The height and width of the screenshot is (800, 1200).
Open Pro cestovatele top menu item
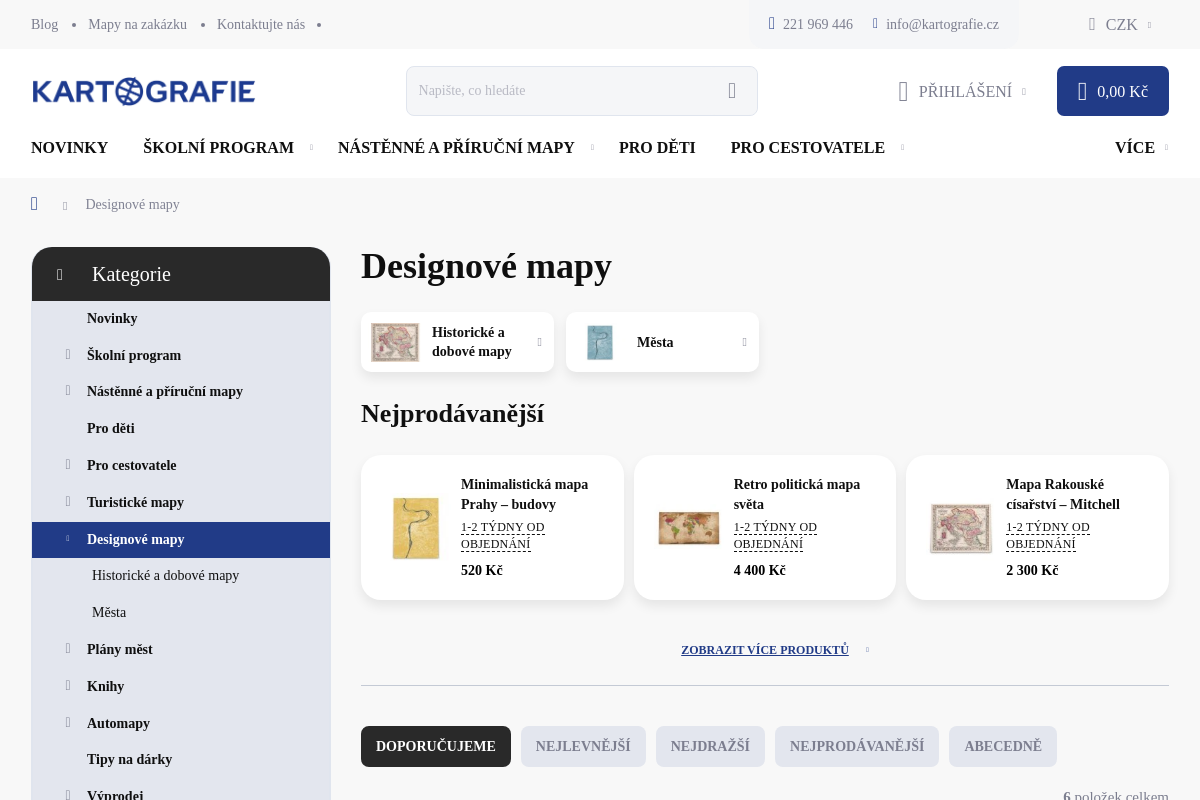(x=807, y=148)
